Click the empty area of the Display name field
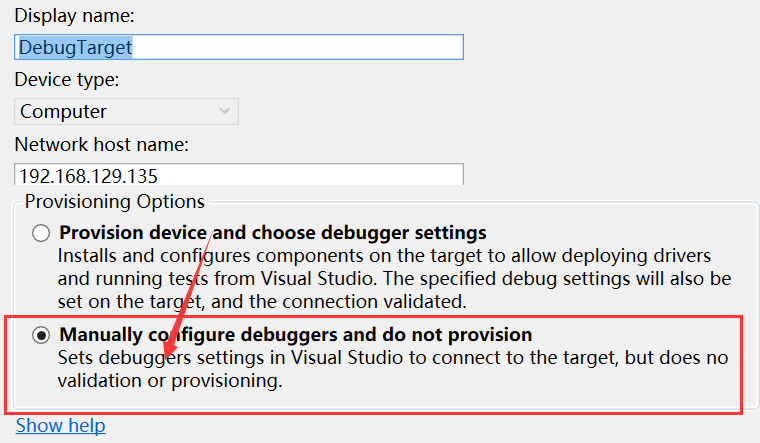 point(298,47)
